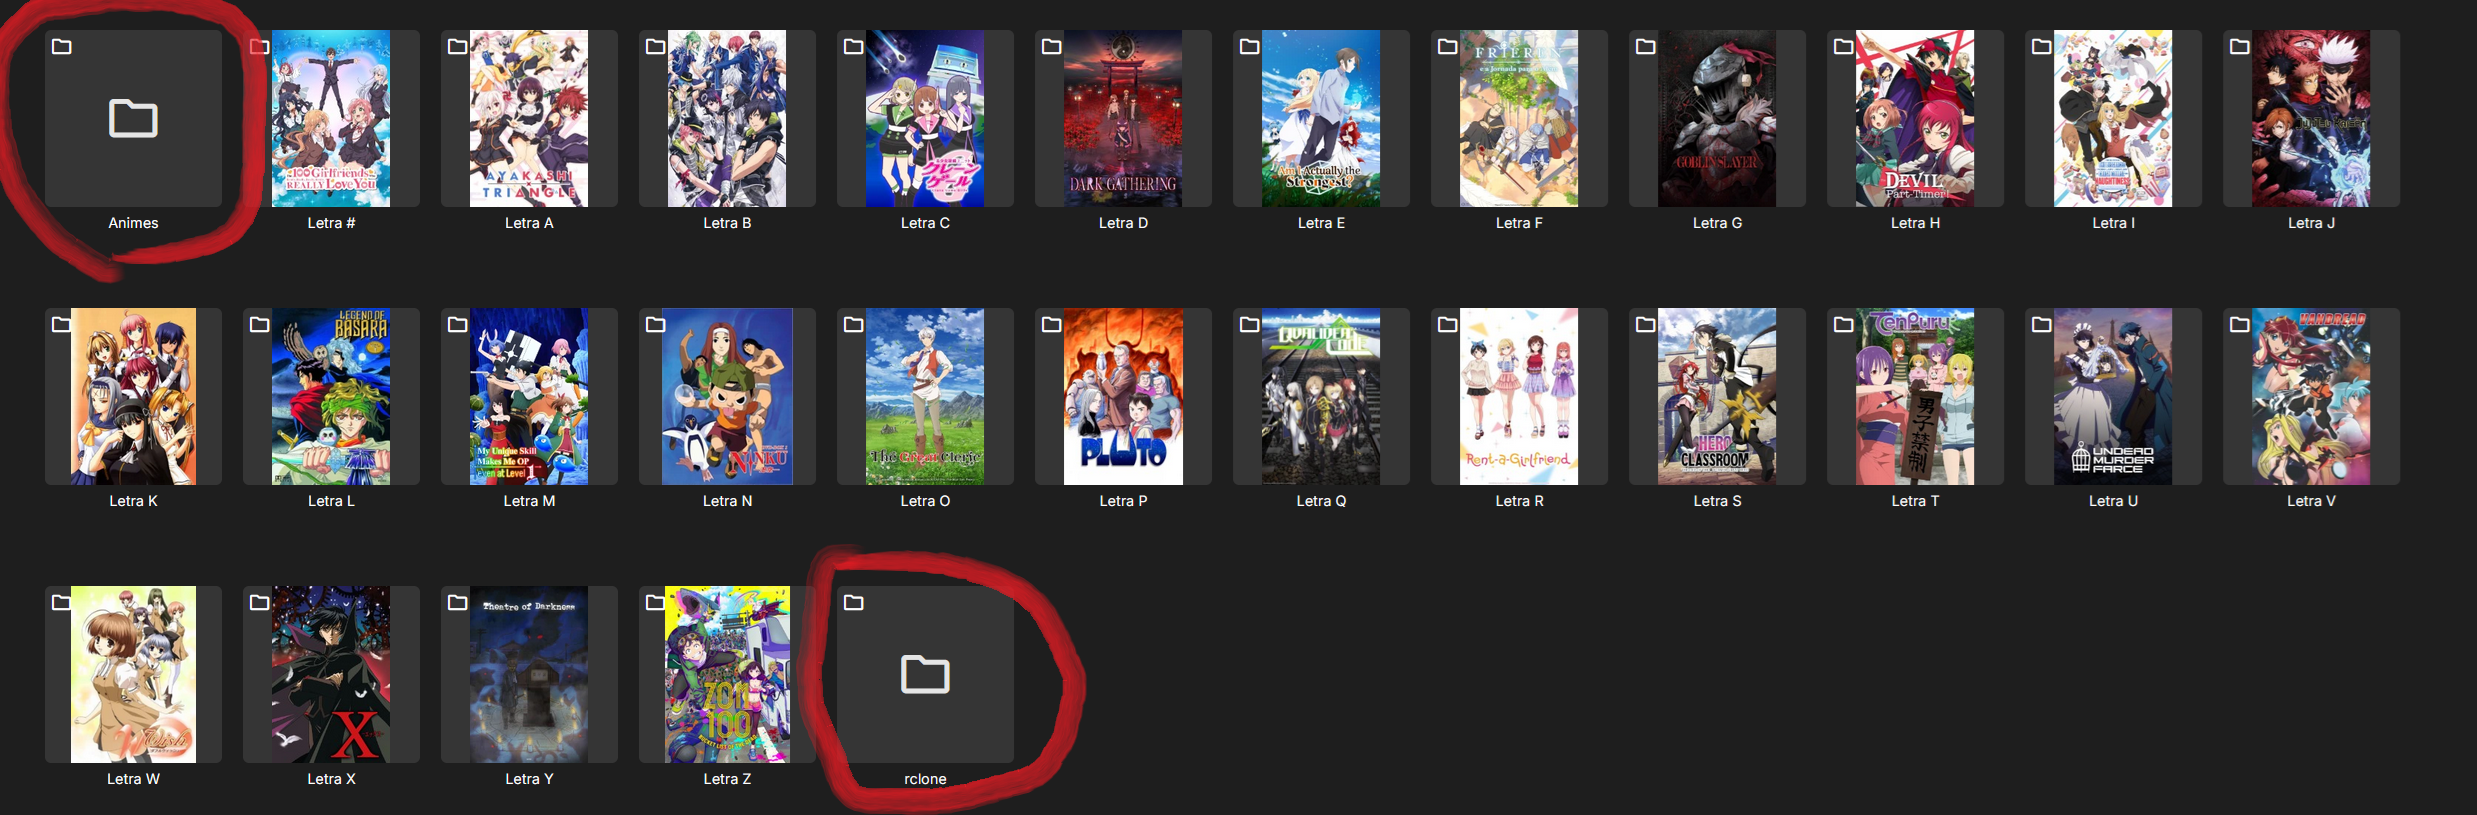The width and height of the screenshot is (2477, 815).
Task: Click the folder badge on Letra N card
Action: point(655,324)
